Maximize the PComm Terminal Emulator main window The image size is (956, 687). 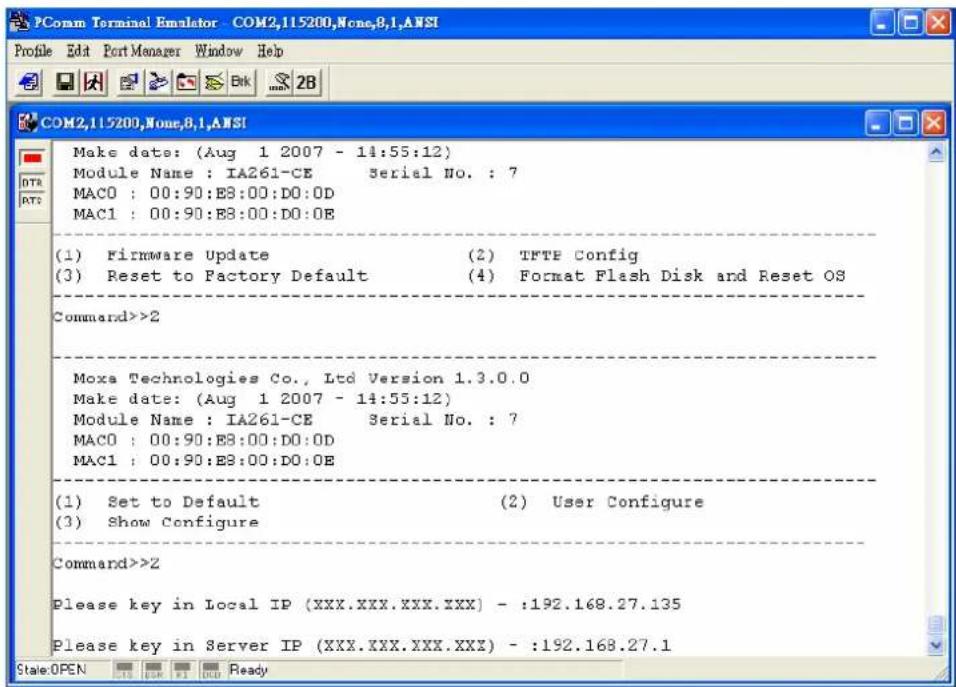click(x=910, y=24)
